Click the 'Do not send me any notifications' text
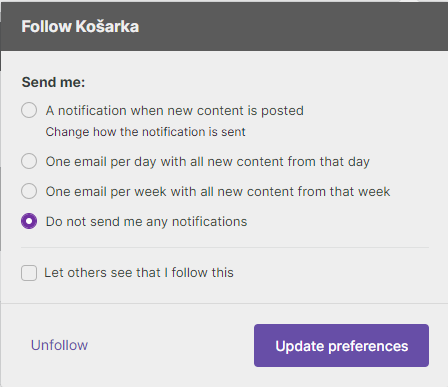The height and width of the screenshot is (387, 448). [x=146, y=222]
